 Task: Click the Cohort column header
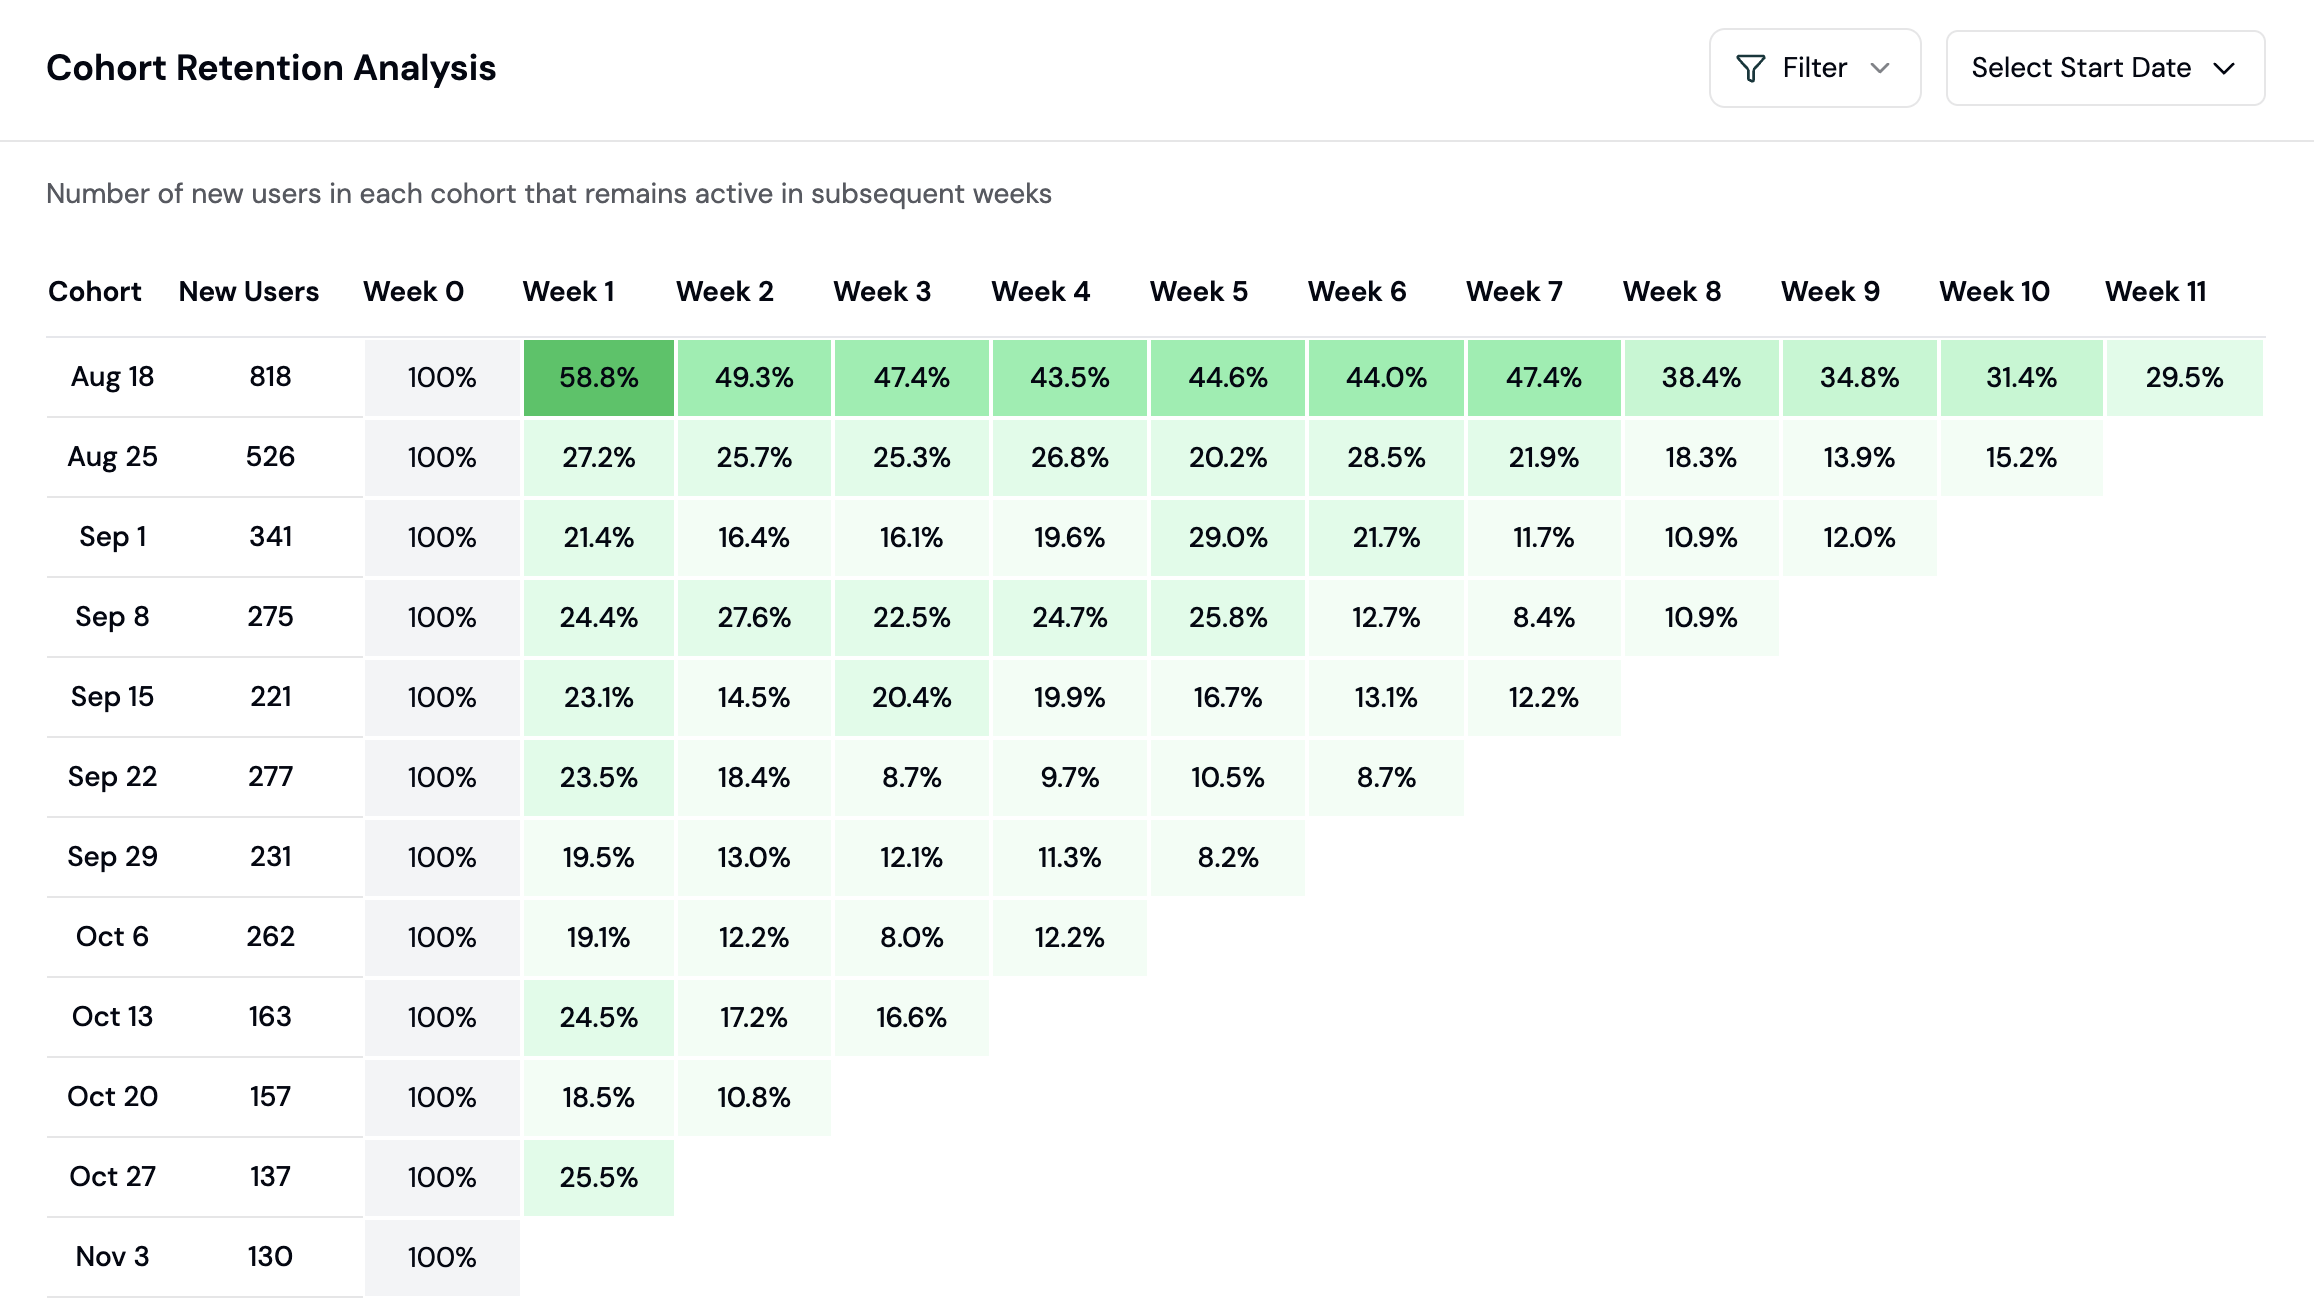pos(94,291)
